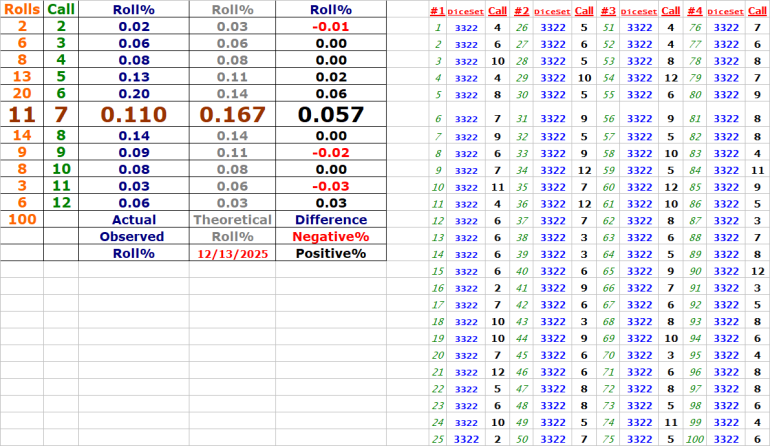Select the red -0.03 difference cell
The image size is (770, 446).
(331, 185)
